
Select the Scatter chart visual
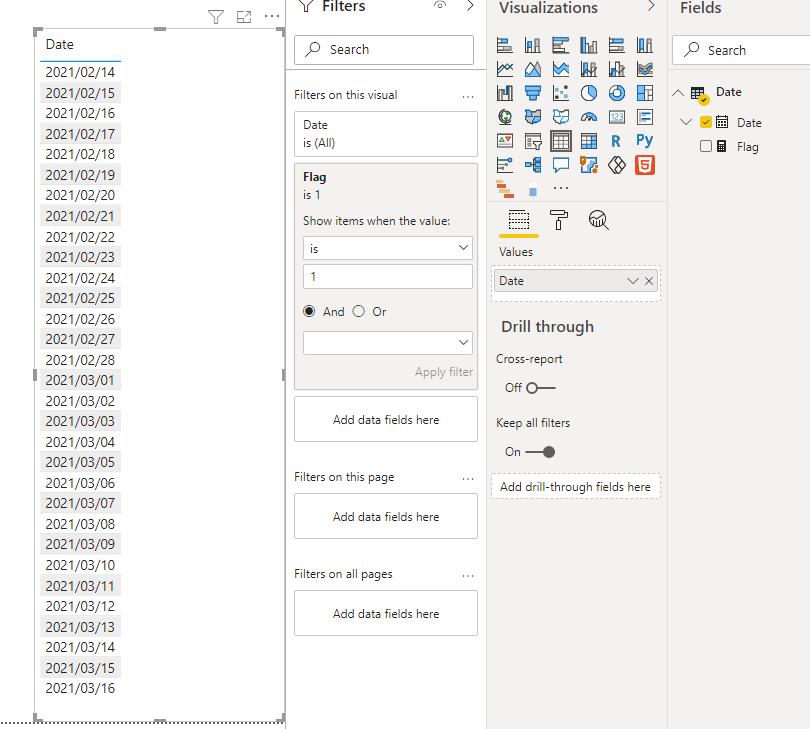(x=560, y=93)
